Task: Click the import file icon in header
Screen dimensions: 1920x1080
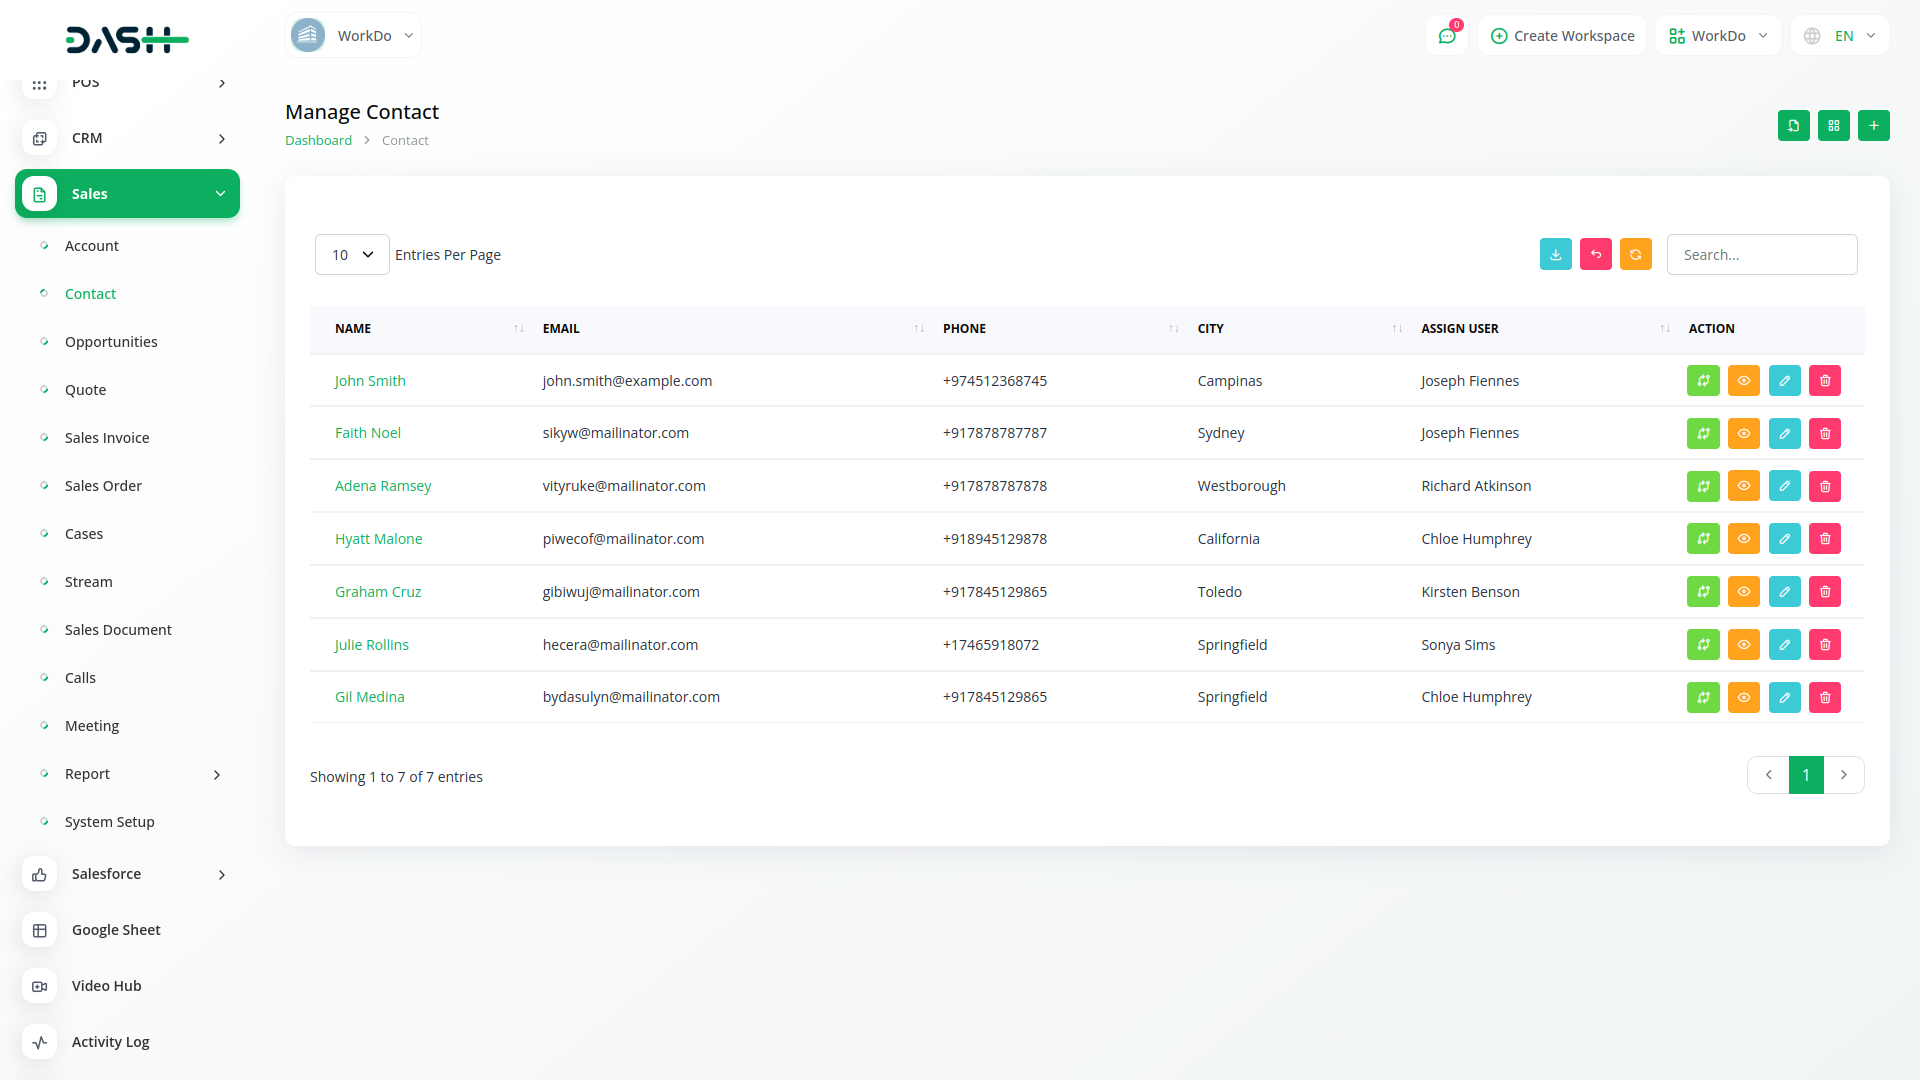Action: coord(1793,126)
